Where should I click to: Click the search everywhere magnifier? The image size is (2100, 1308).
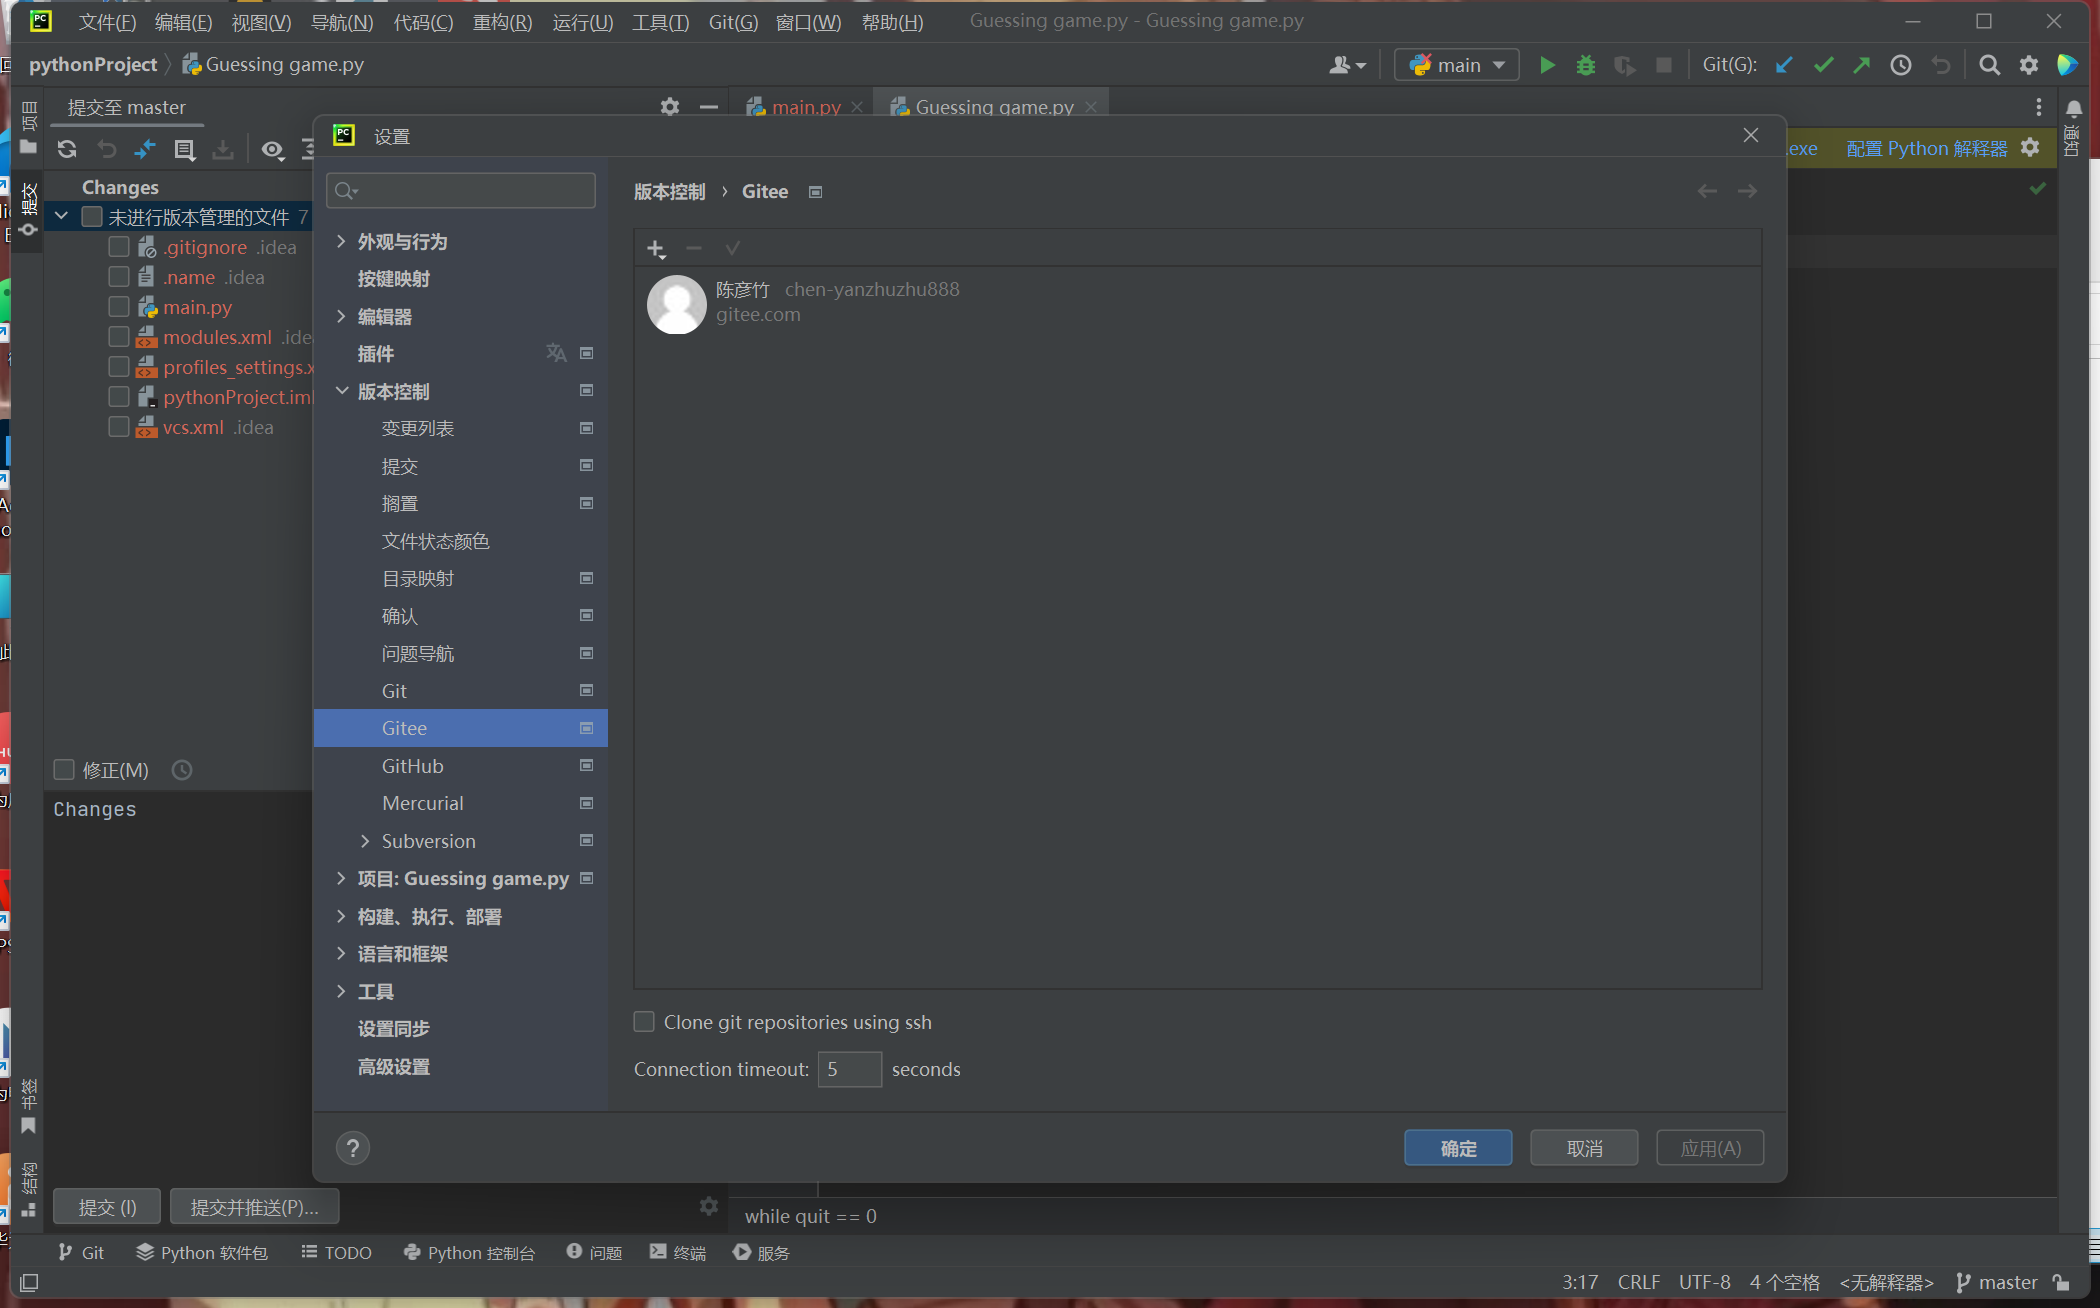pos(1990,65)
